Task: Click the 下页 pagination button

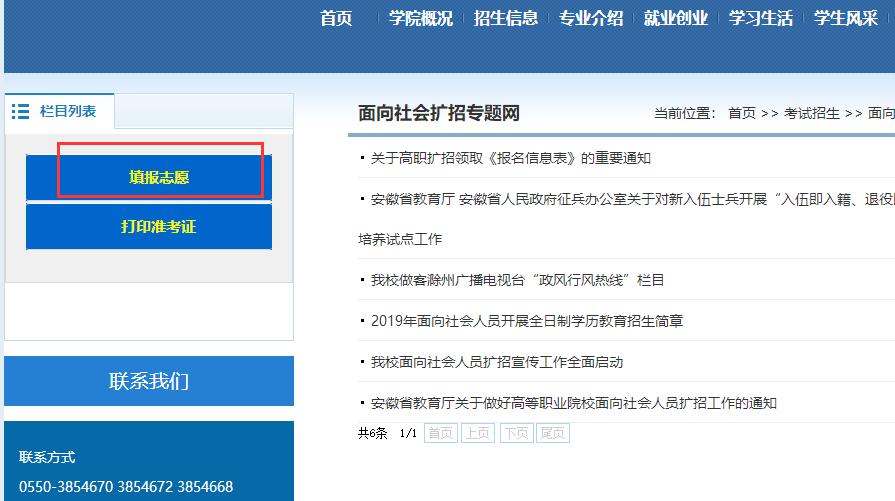Action: pyautogui.click(x=517, y=433)
